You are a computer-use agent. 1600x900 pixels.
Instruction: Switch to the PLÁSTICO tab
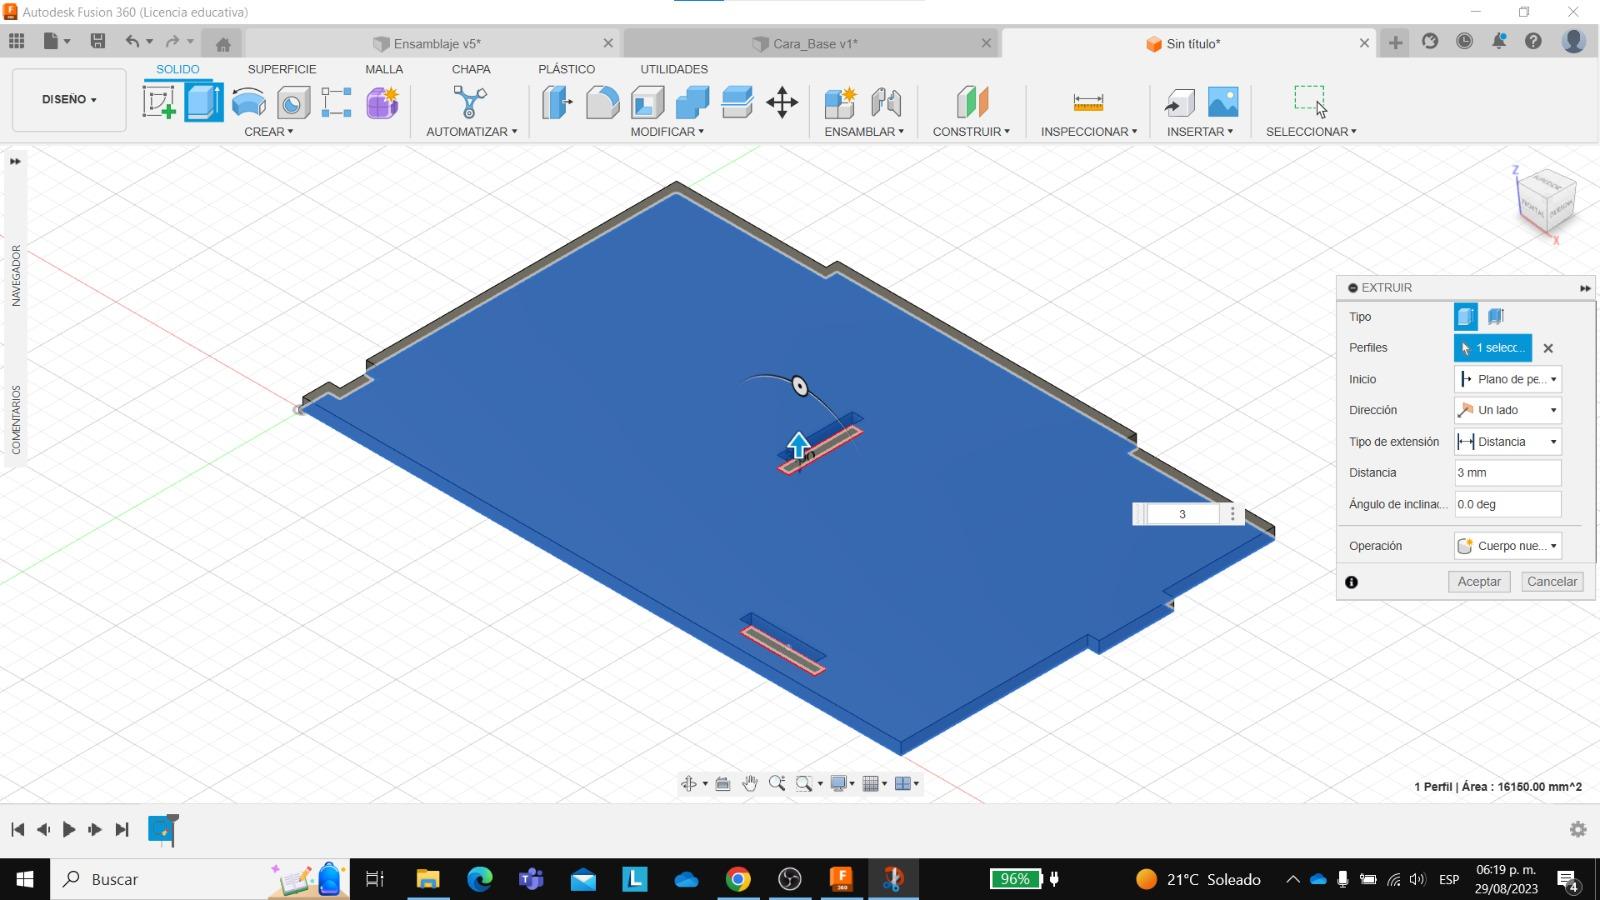point(566,69)
